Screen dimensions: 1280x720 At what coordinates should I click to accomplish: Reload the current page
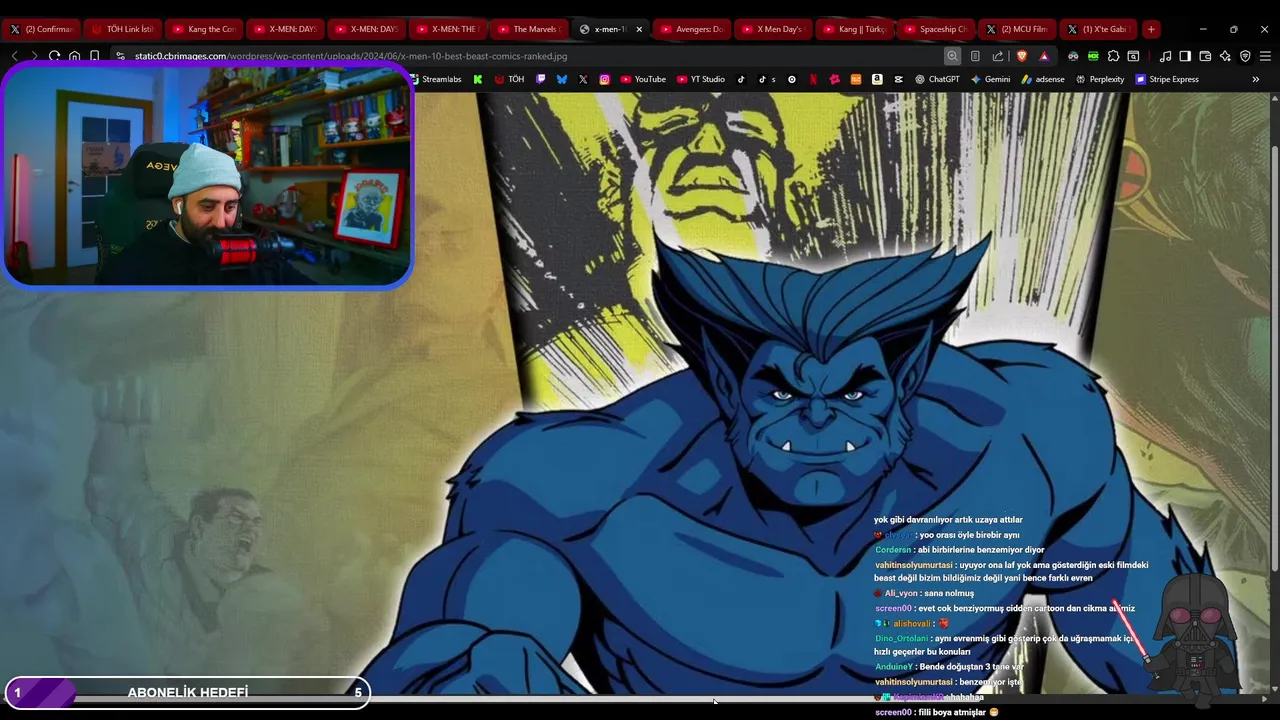(x=54, y=56)
